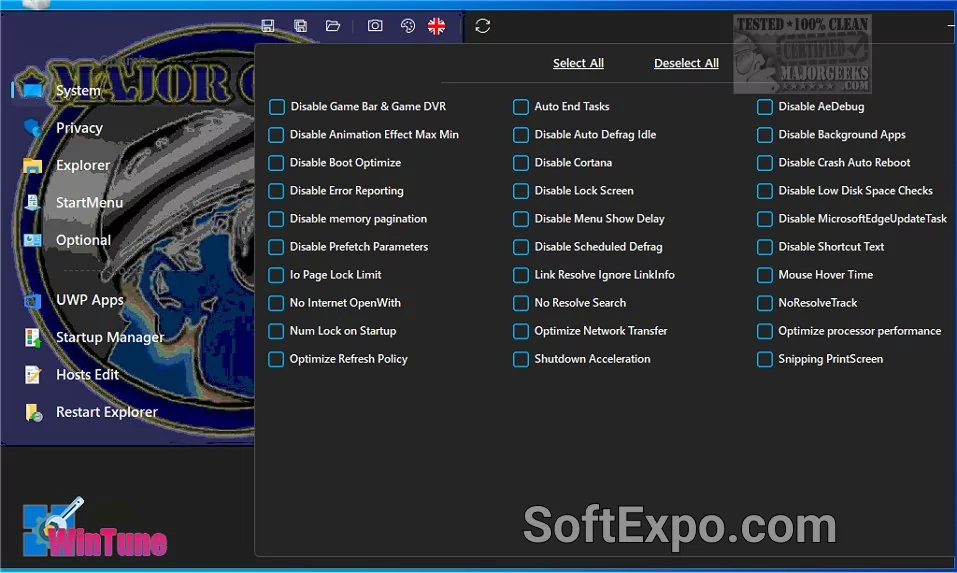Check Disable Error Reporting
This screenshot has height=573, width=957.
276,191
